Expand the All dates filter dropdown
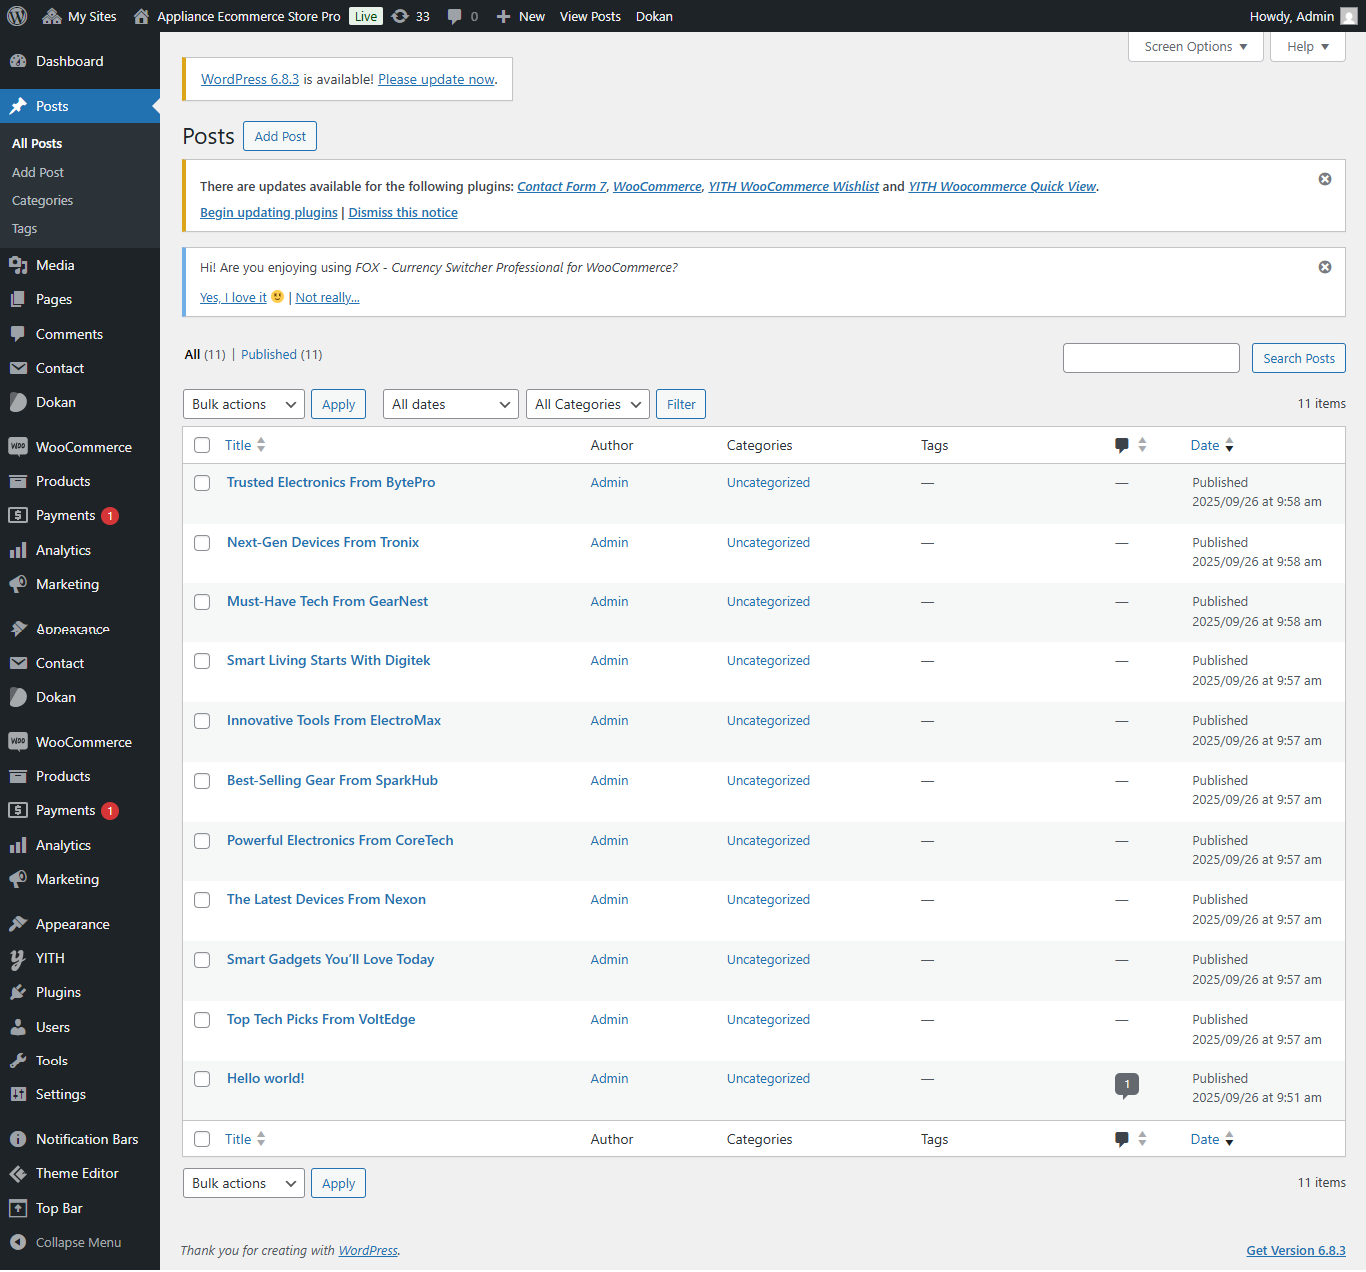 [x=450, y=404]
